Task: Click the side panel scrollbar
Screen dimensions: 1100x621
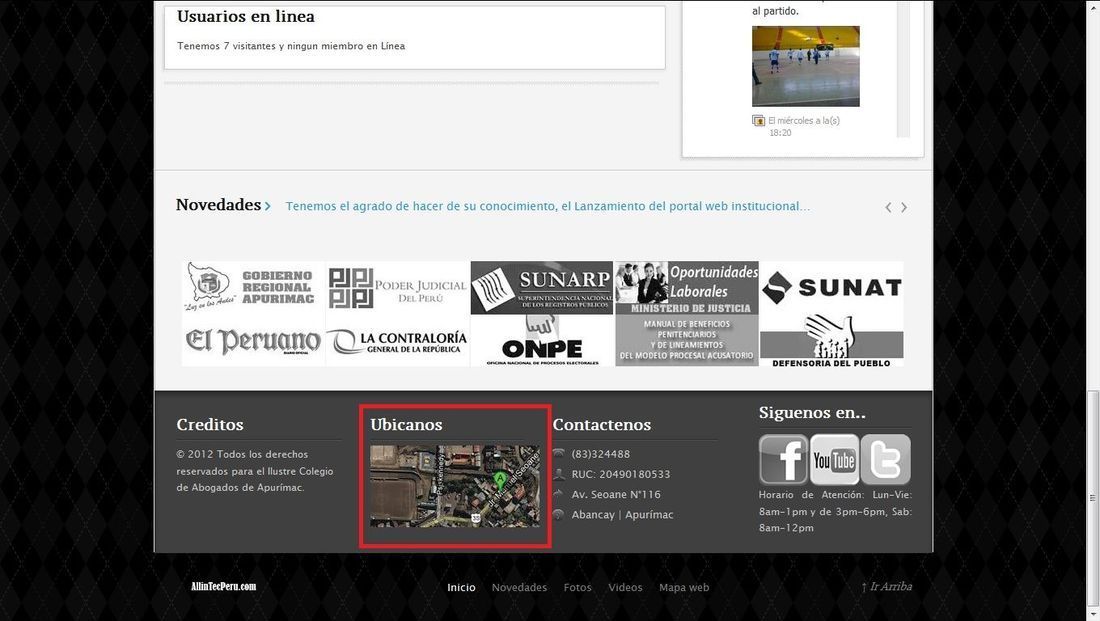Action: click(x=904, y=68)
